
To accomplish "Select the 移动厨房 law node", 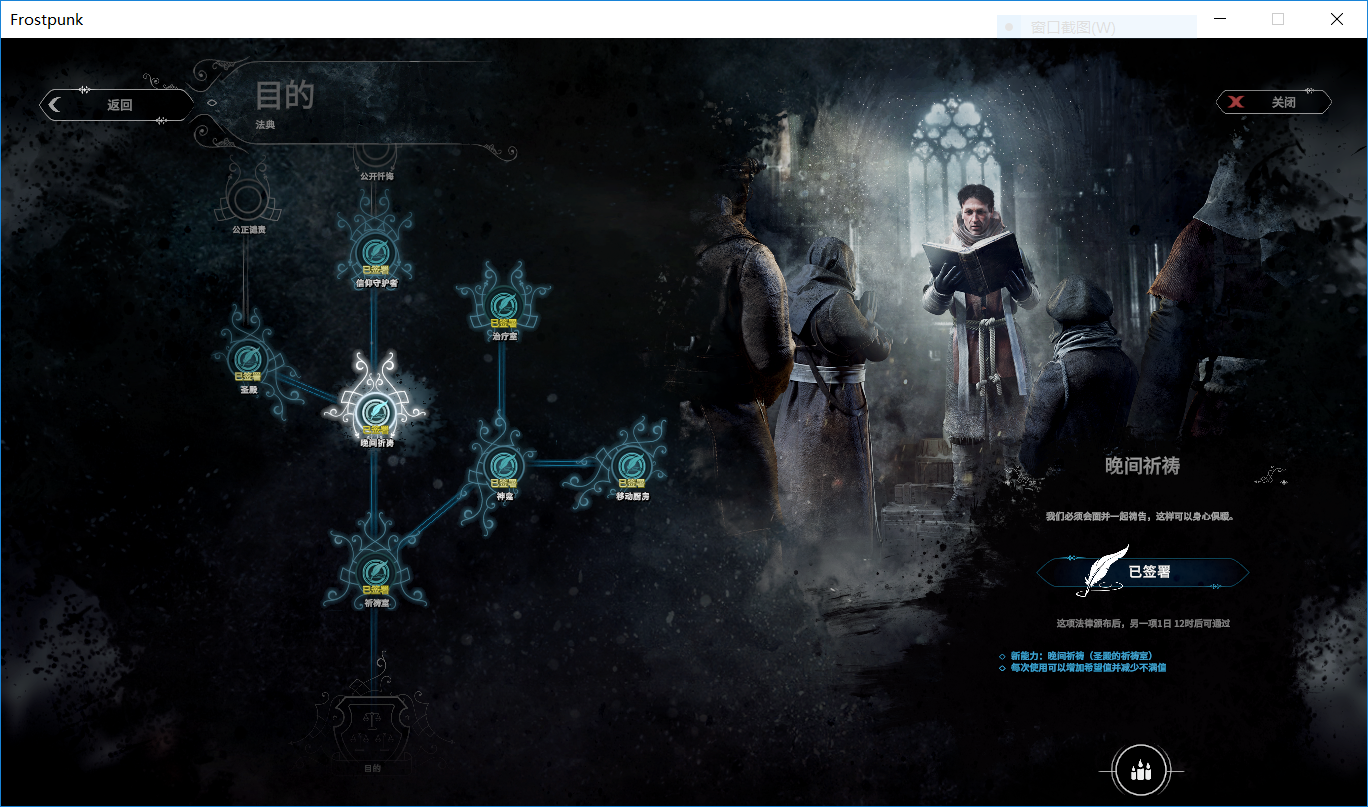I will point(630,464).
